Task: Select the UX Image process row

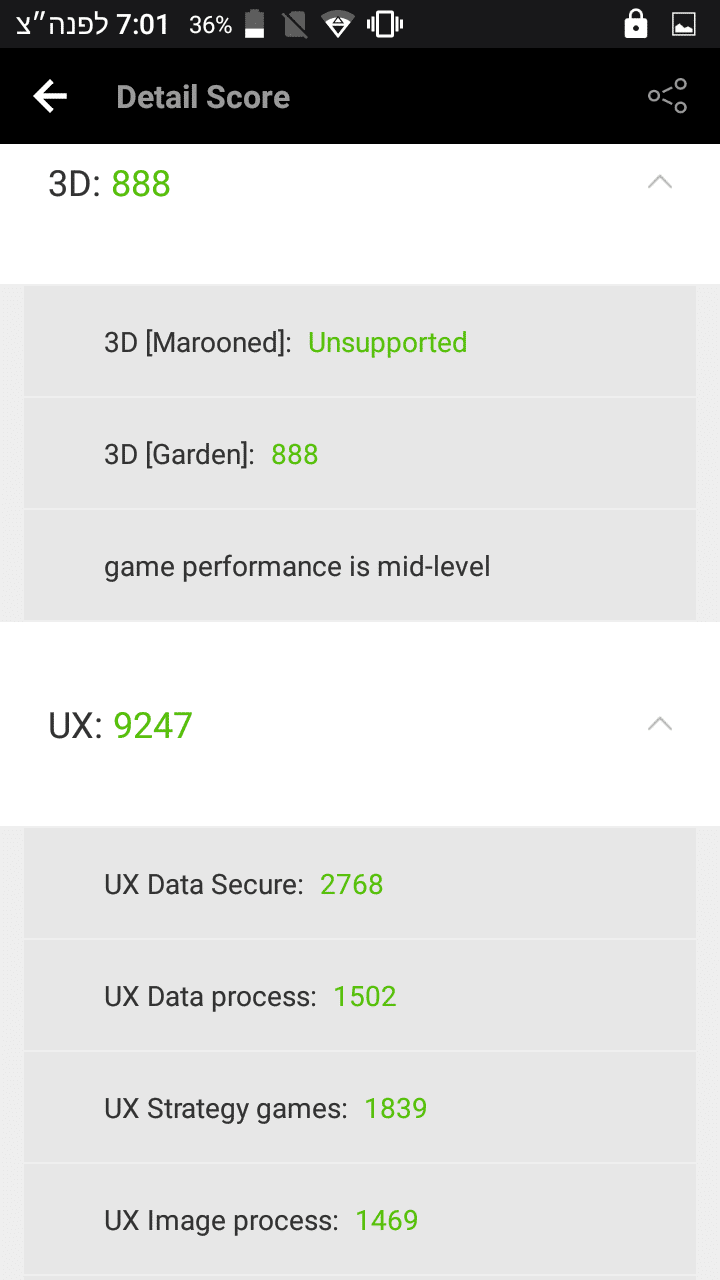Action: point(360,1220)
